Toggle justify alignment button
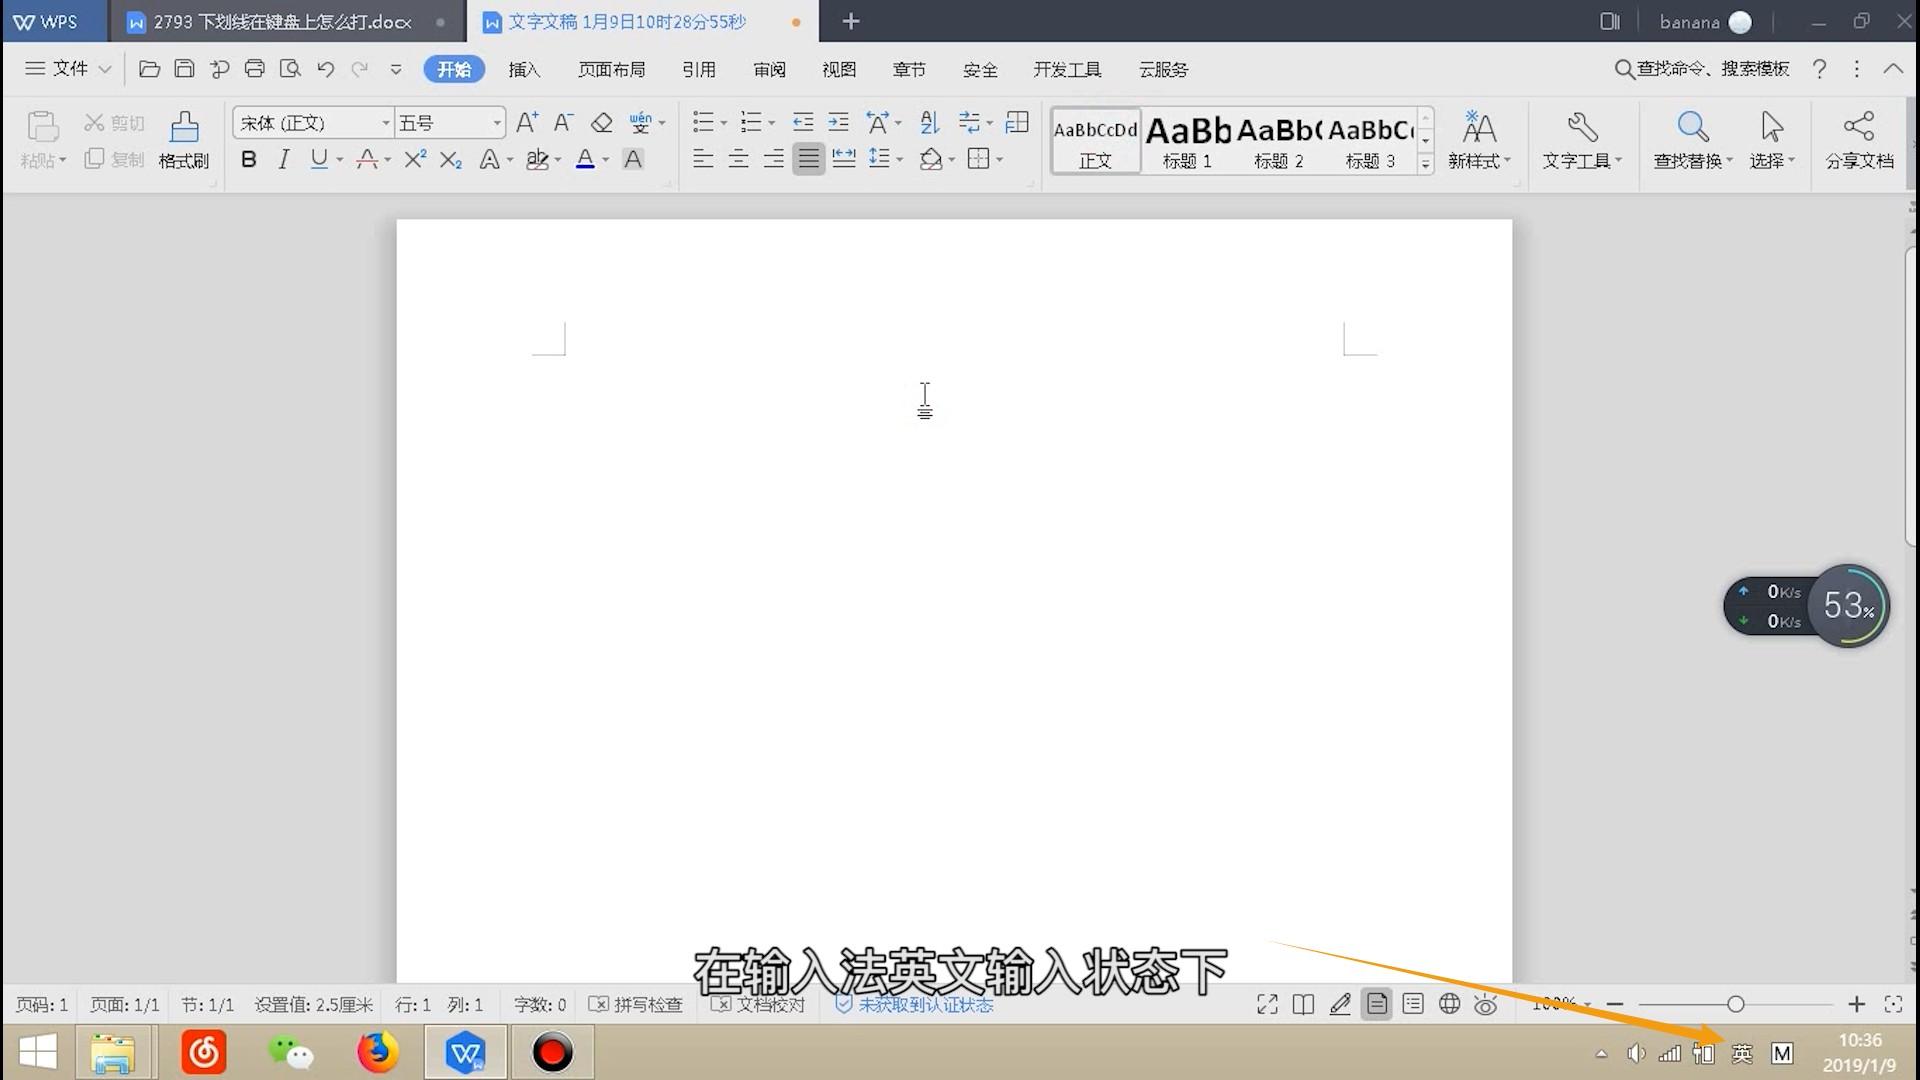This screenshot has height=1080, width=1920. click(808, 159)
